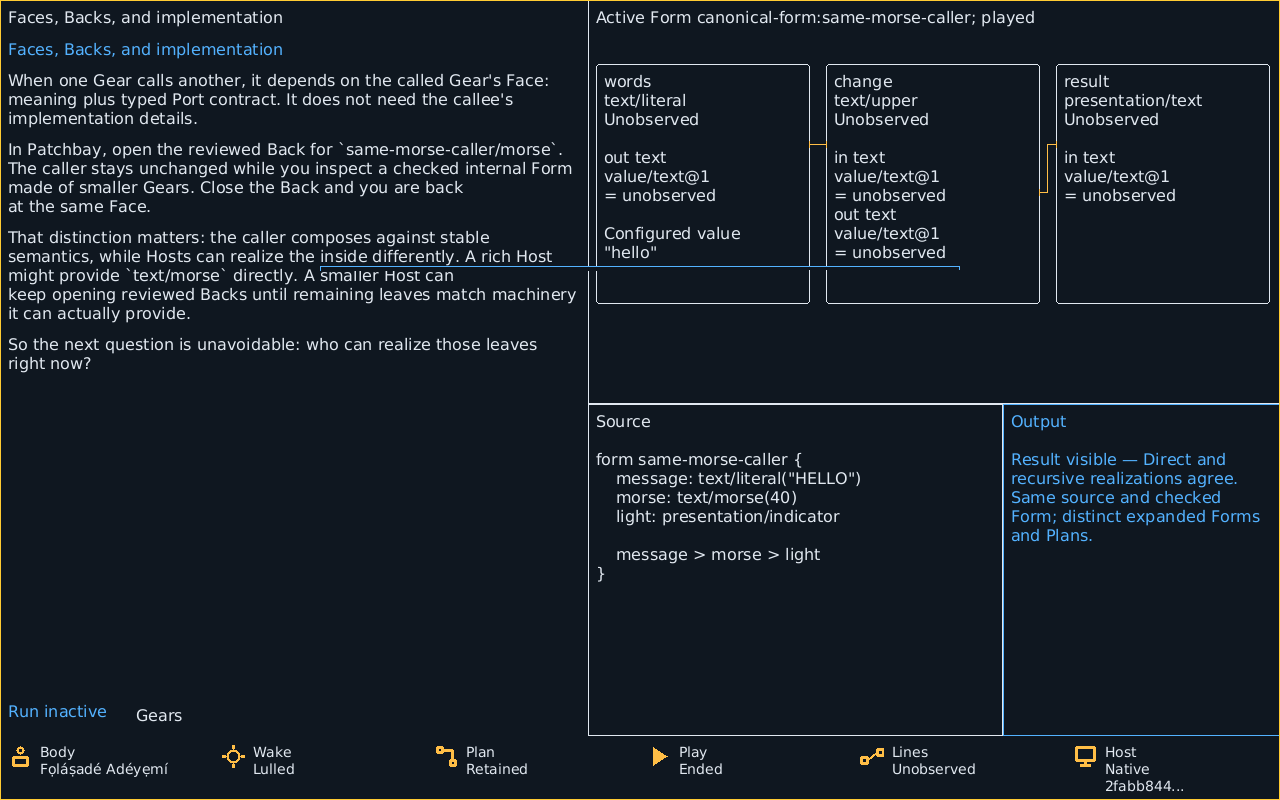Click the '2fabb844...' host hash
The image size is (1280, 800).
[1144, 787]
